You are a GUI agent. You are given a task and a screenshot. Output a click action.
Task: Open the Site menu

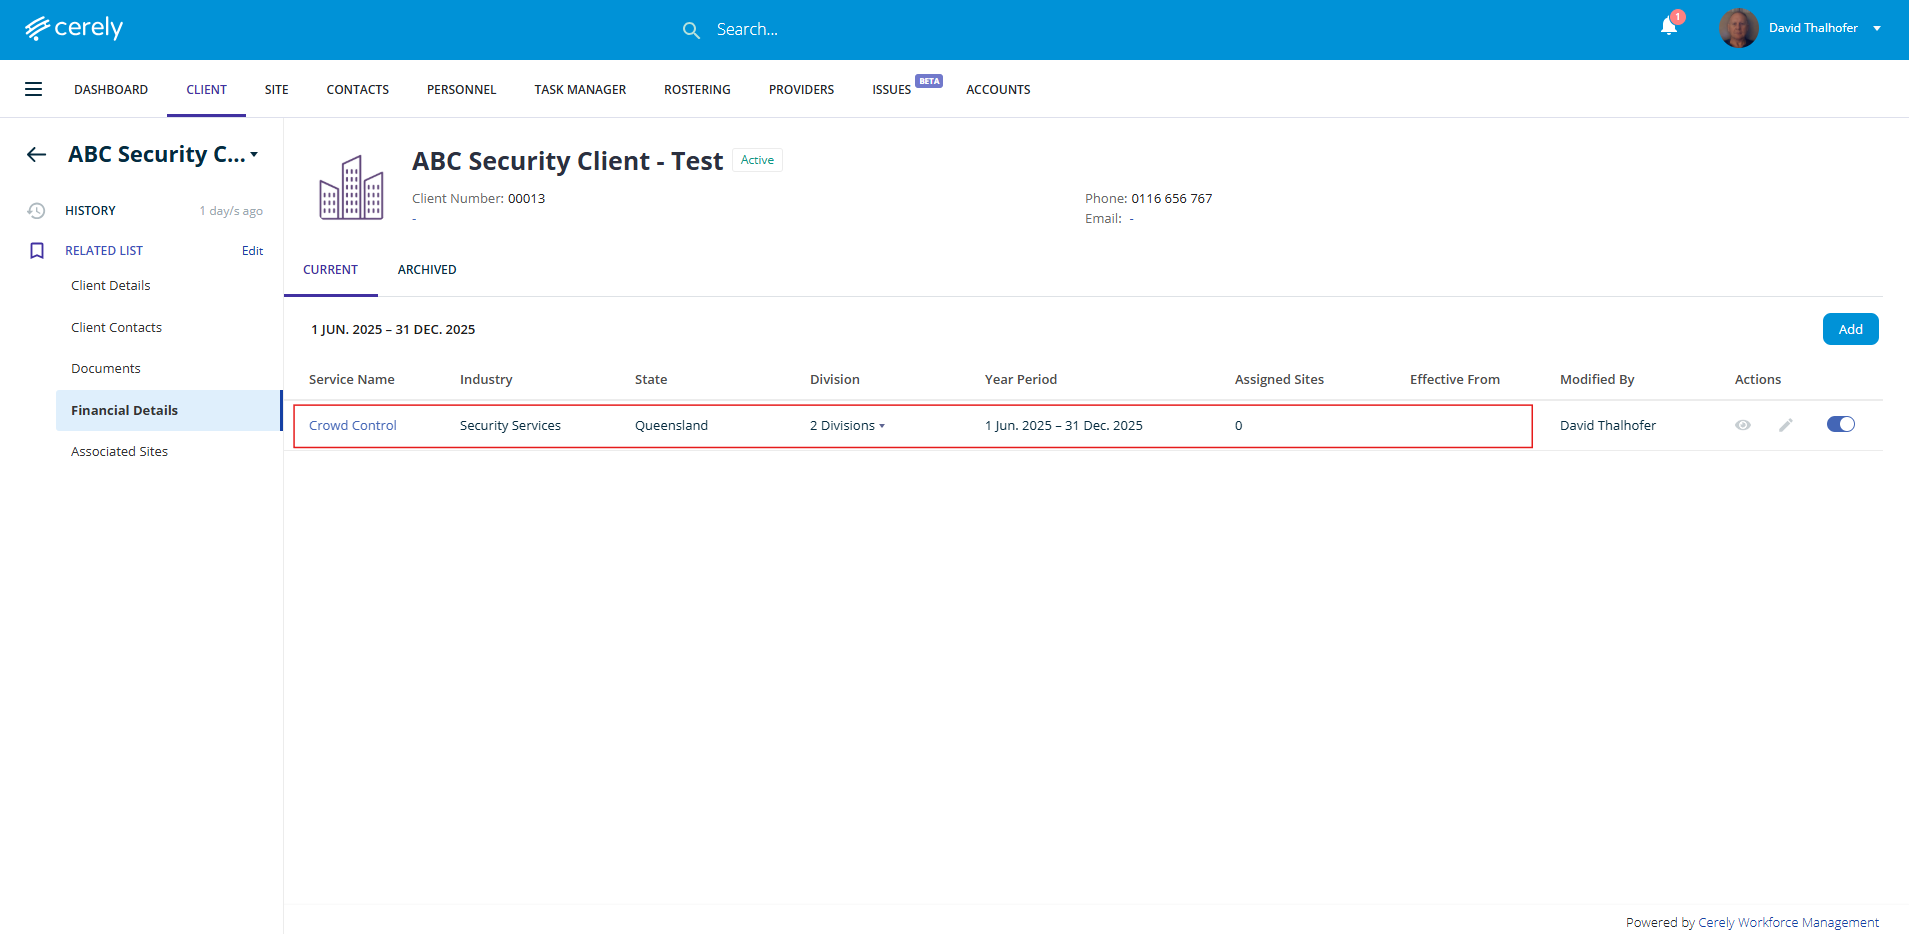coord(276,89)
